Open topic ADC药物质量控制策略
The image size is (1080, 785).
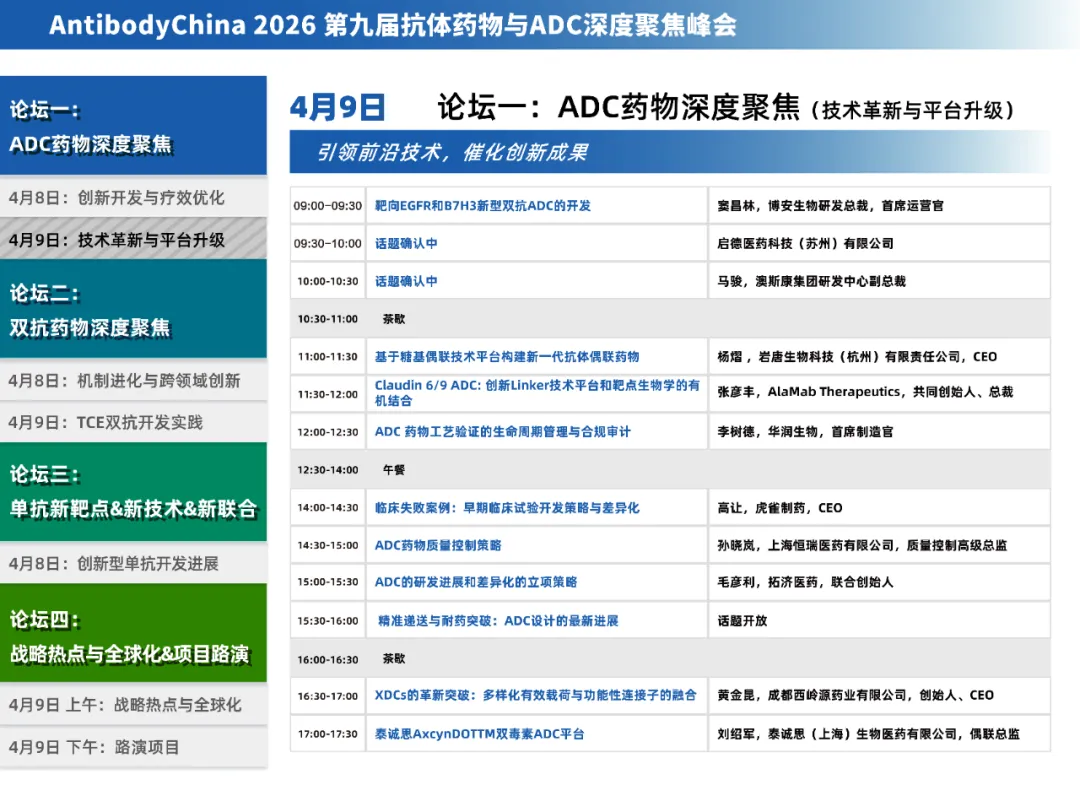tap(437, 545)
